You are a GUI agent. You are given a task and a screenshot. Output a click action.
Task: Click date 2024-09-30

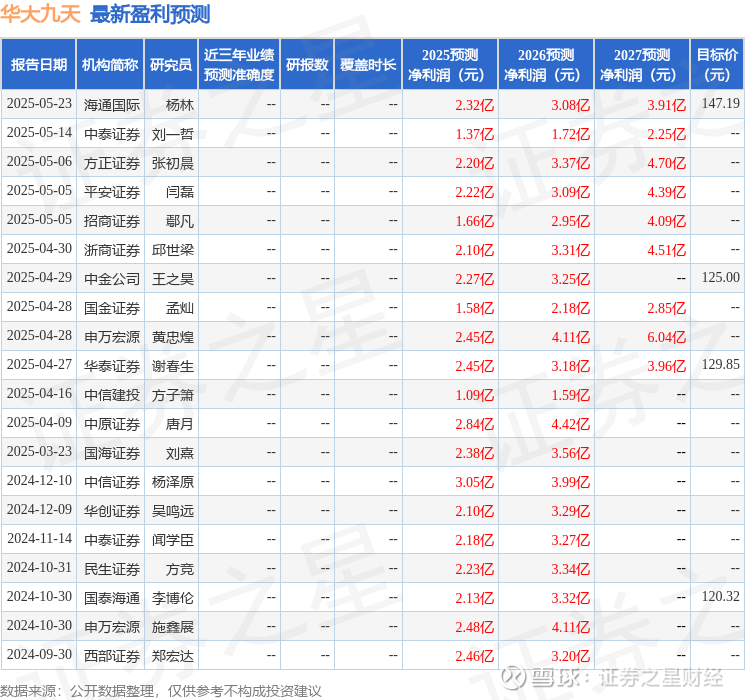tap(39, 654)
